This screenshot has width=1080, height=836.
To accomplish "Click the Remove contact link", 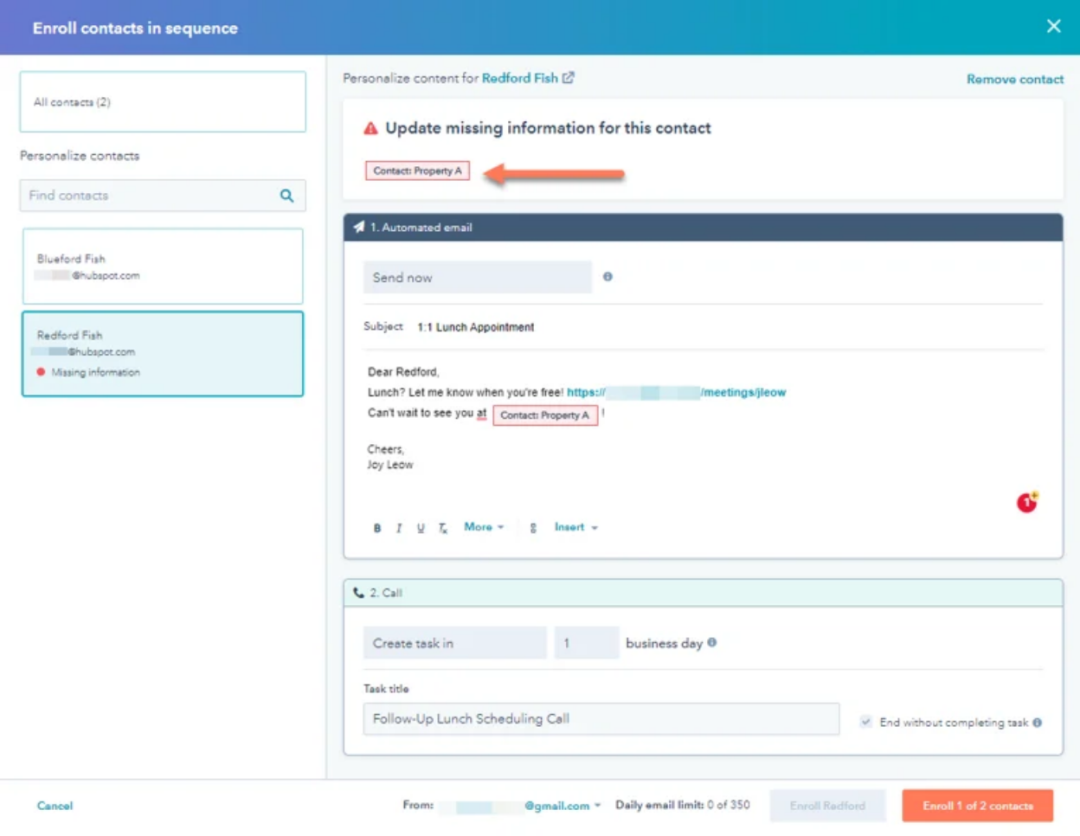I will coord(1014,79).
